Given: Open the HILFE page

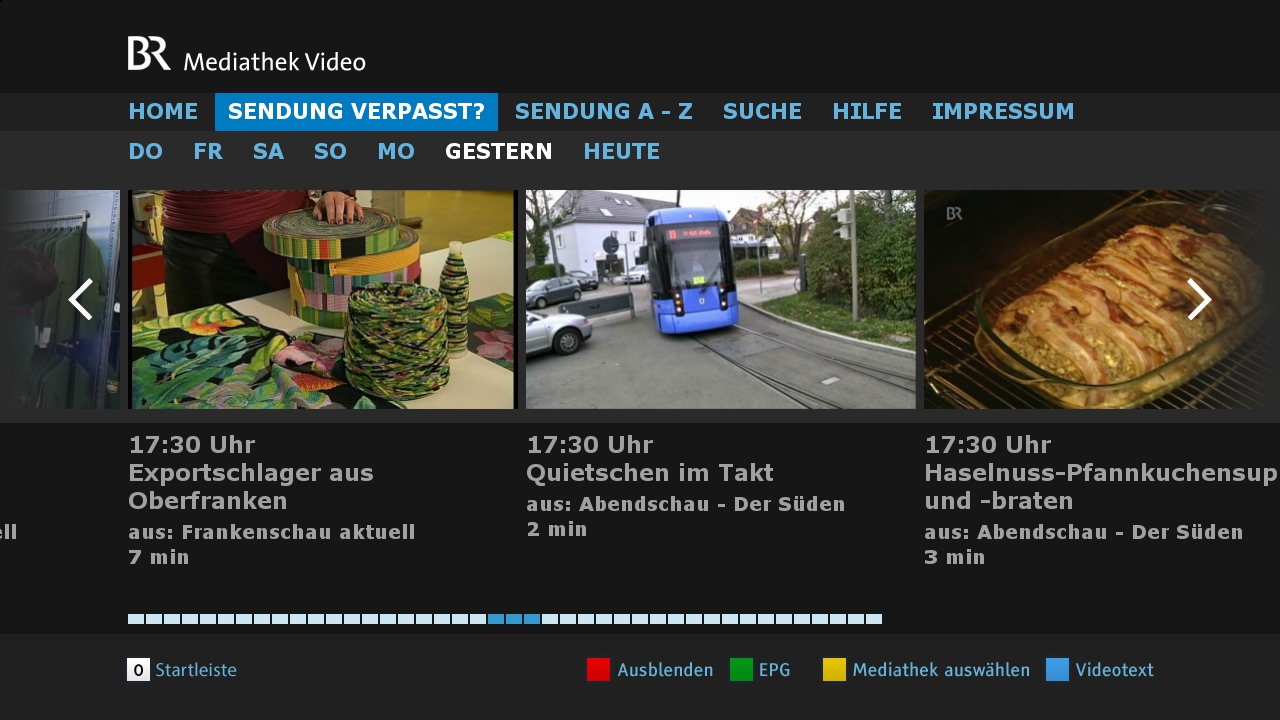Looking at the screenshot, I should pos(866,111).
